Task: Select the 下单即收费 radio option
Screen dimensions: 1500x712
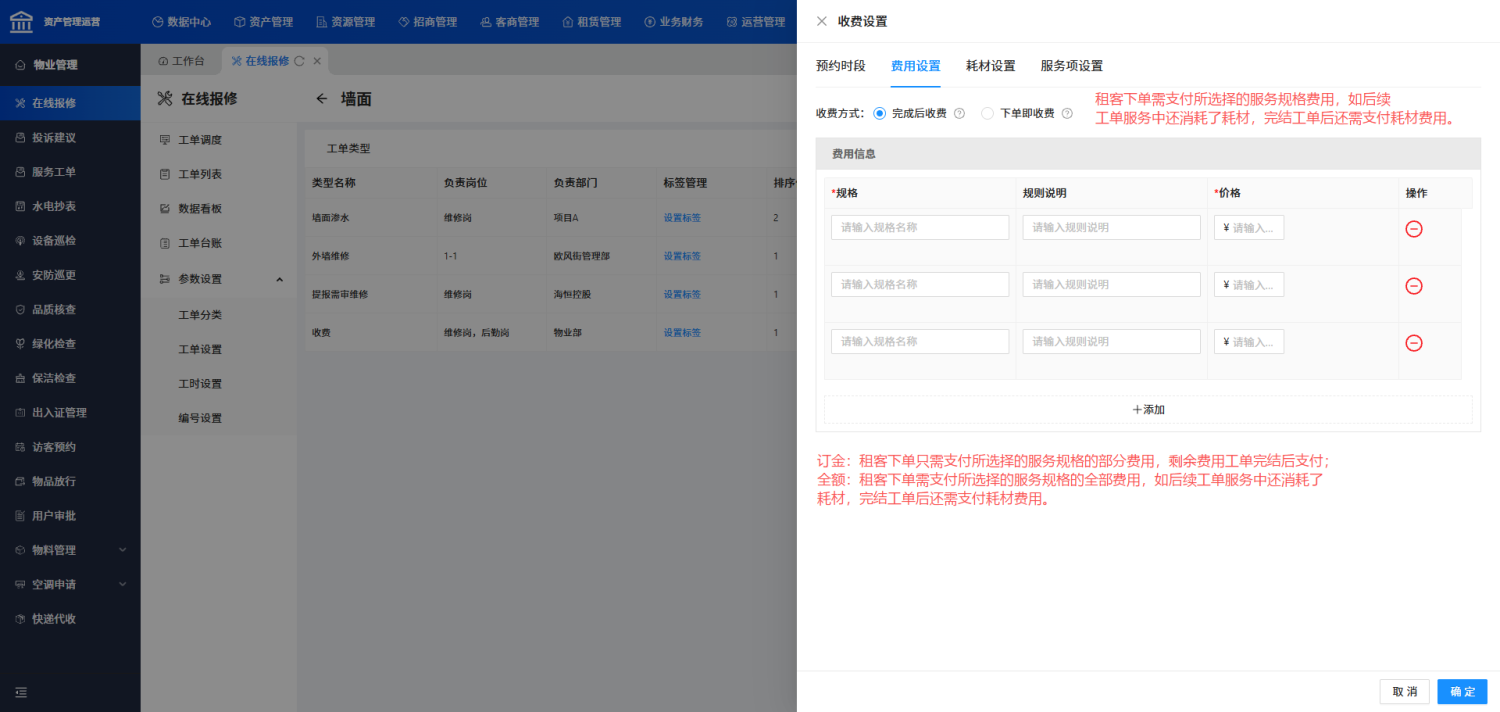Action: pyautogui.click(x=987, y=114)
